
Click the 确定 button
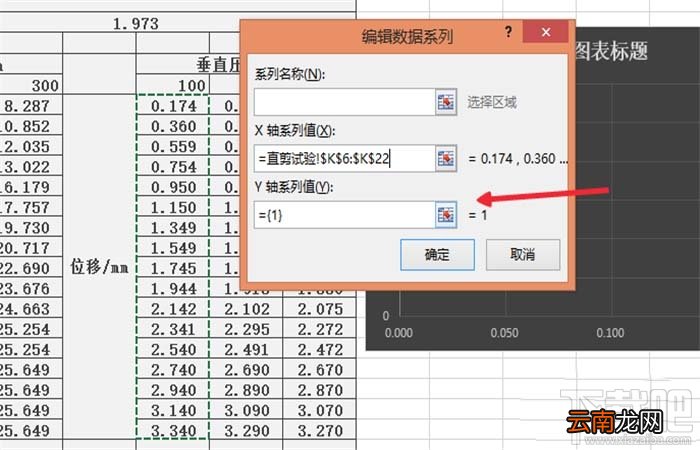(437, 254)
